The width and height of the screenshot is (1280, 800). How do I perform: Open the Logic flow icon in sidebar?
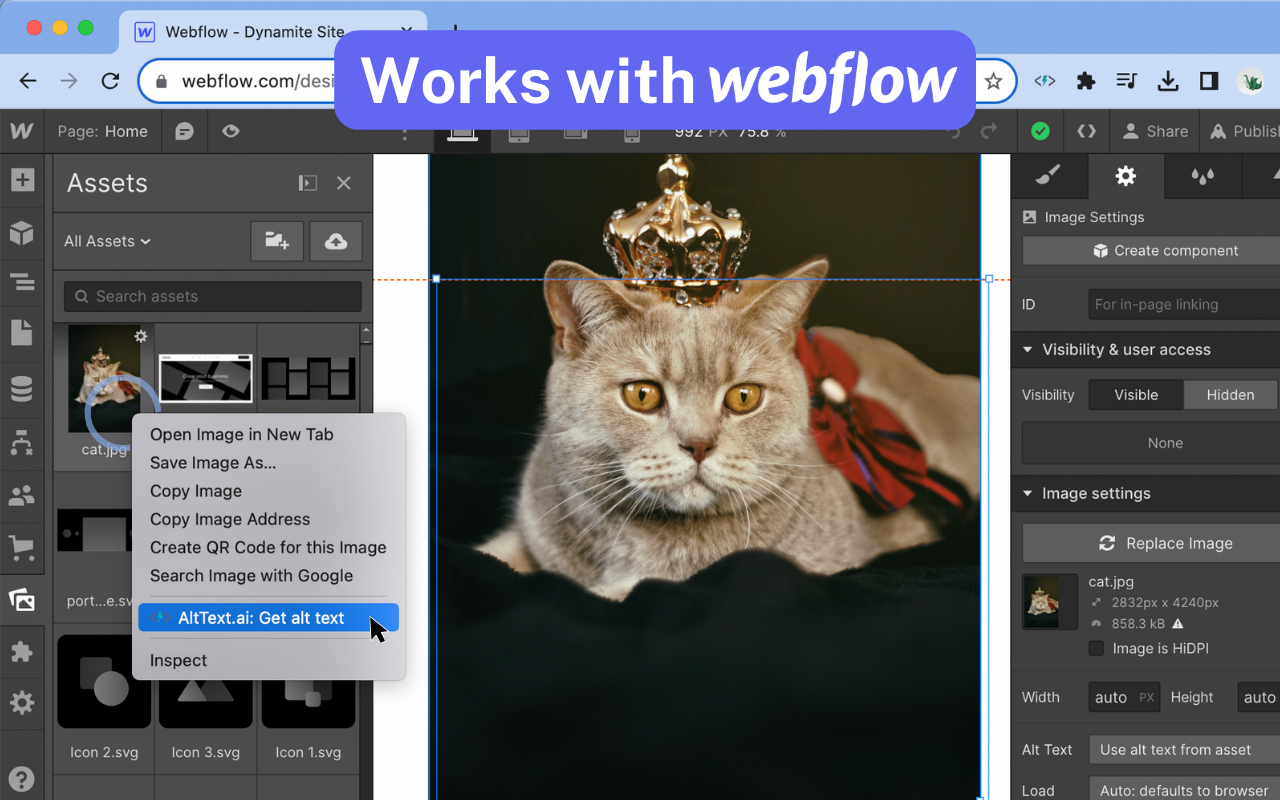click(22, 441)
